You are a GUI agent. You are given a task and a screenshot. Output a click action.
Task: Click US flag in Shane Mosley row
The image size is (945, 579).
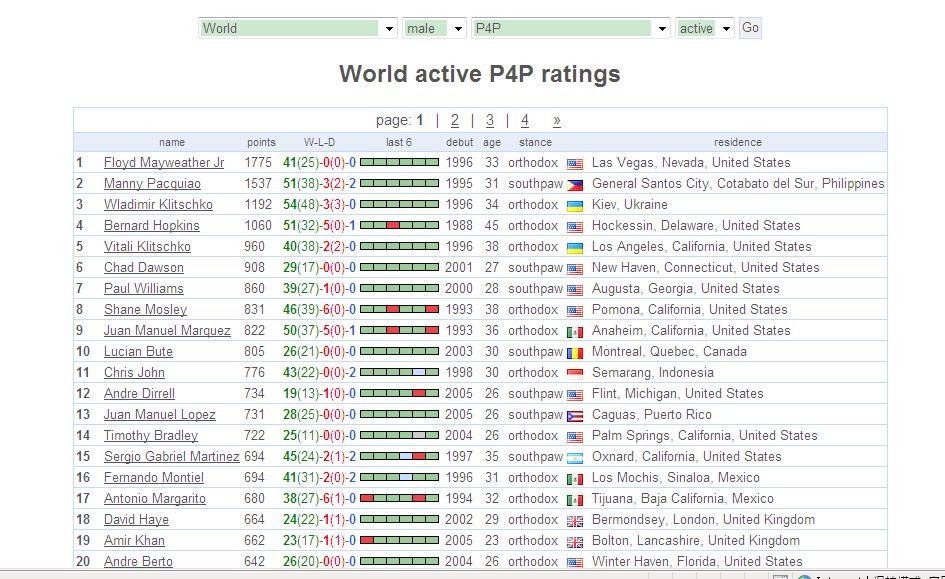(x=575, y=311)
